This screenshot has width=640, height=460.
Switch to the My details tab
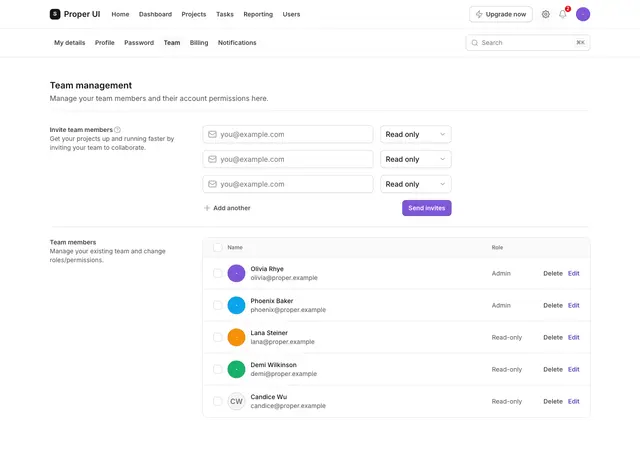[70, 42]
